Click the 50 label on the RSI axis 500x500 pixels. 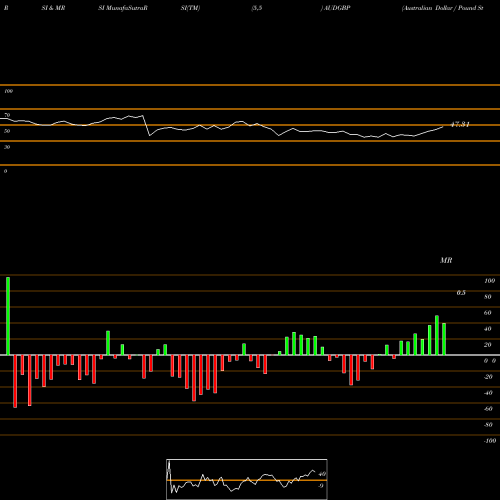pyautogui.click(x=7, y=131)
